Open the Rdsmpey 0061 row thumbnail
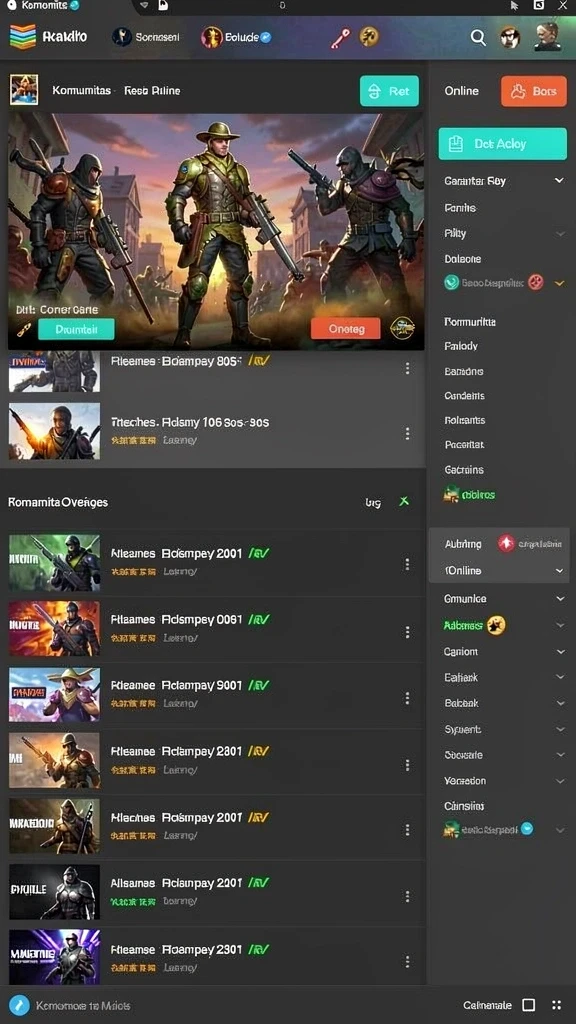576x1024 pixels. (x=55, y=629)
